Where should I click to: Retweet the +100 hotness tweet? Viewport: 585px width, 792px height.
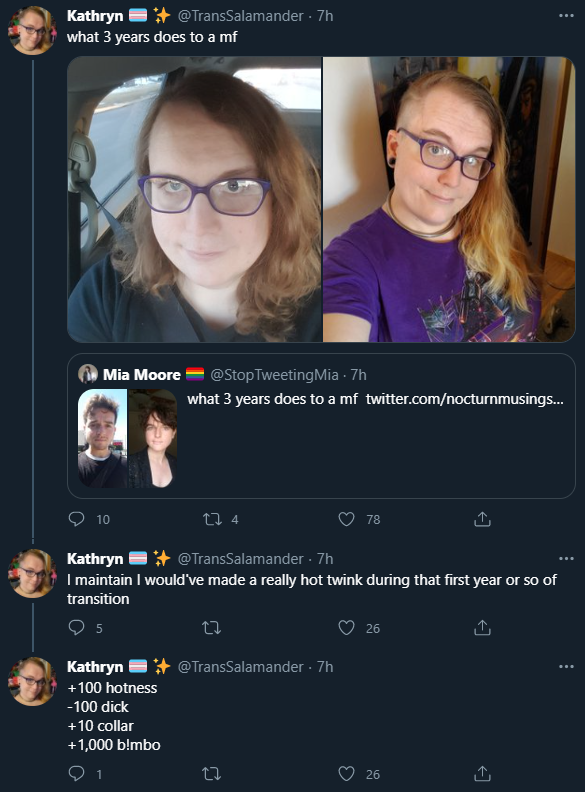tap(212, 774)
